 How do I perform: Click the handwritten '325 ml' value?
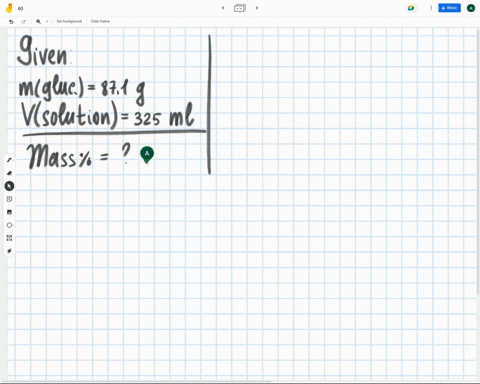pos(164,115)
